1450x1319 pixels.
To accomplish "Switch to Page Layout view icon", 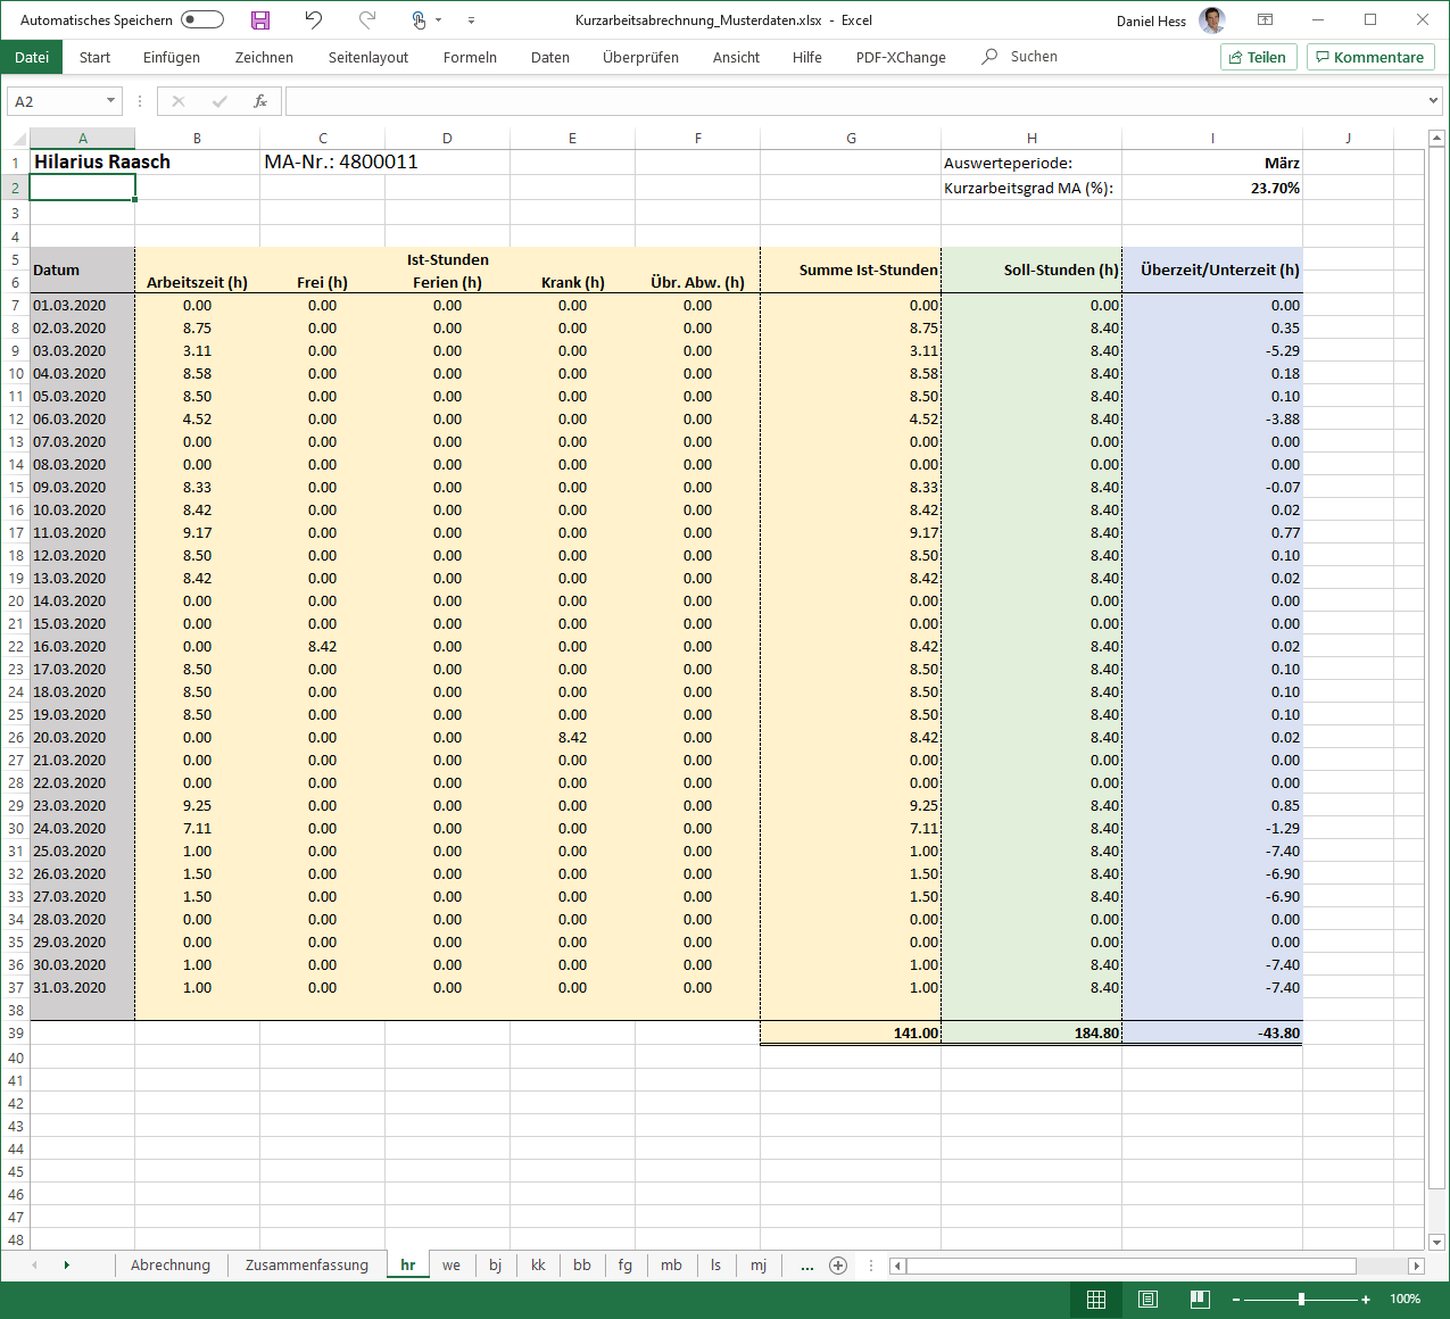I will coord(1148,1299).
